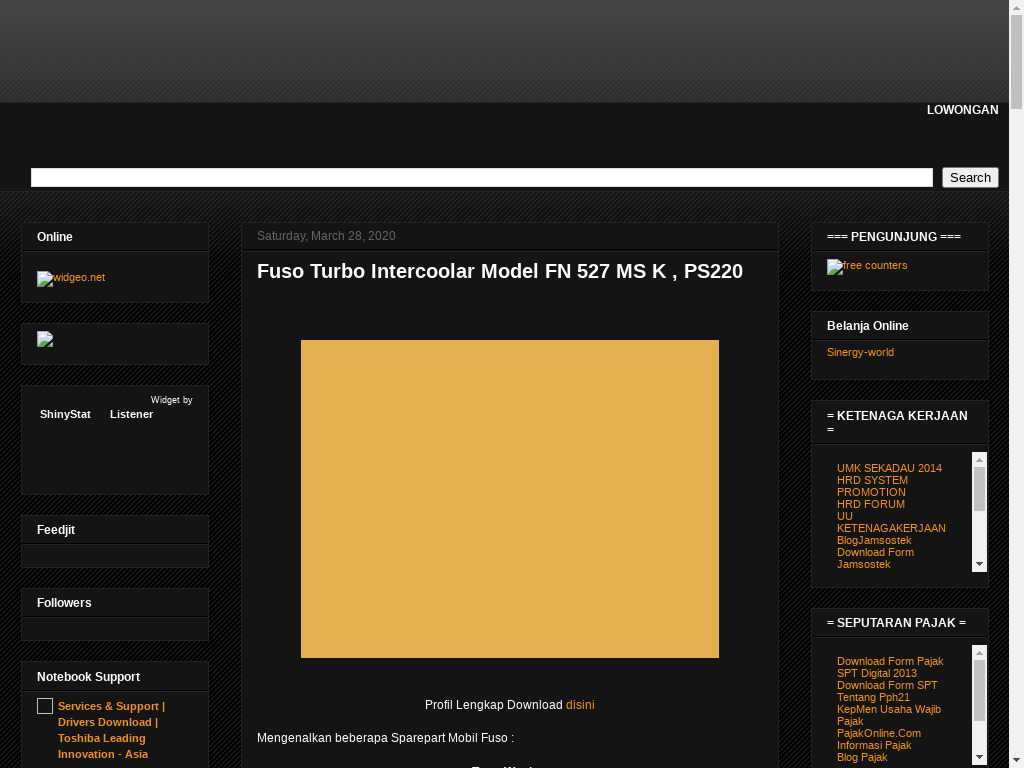1024x768 pixels.
Task: Open UMK SEKADAU 2014 link
Action: [x=889, y=468]
